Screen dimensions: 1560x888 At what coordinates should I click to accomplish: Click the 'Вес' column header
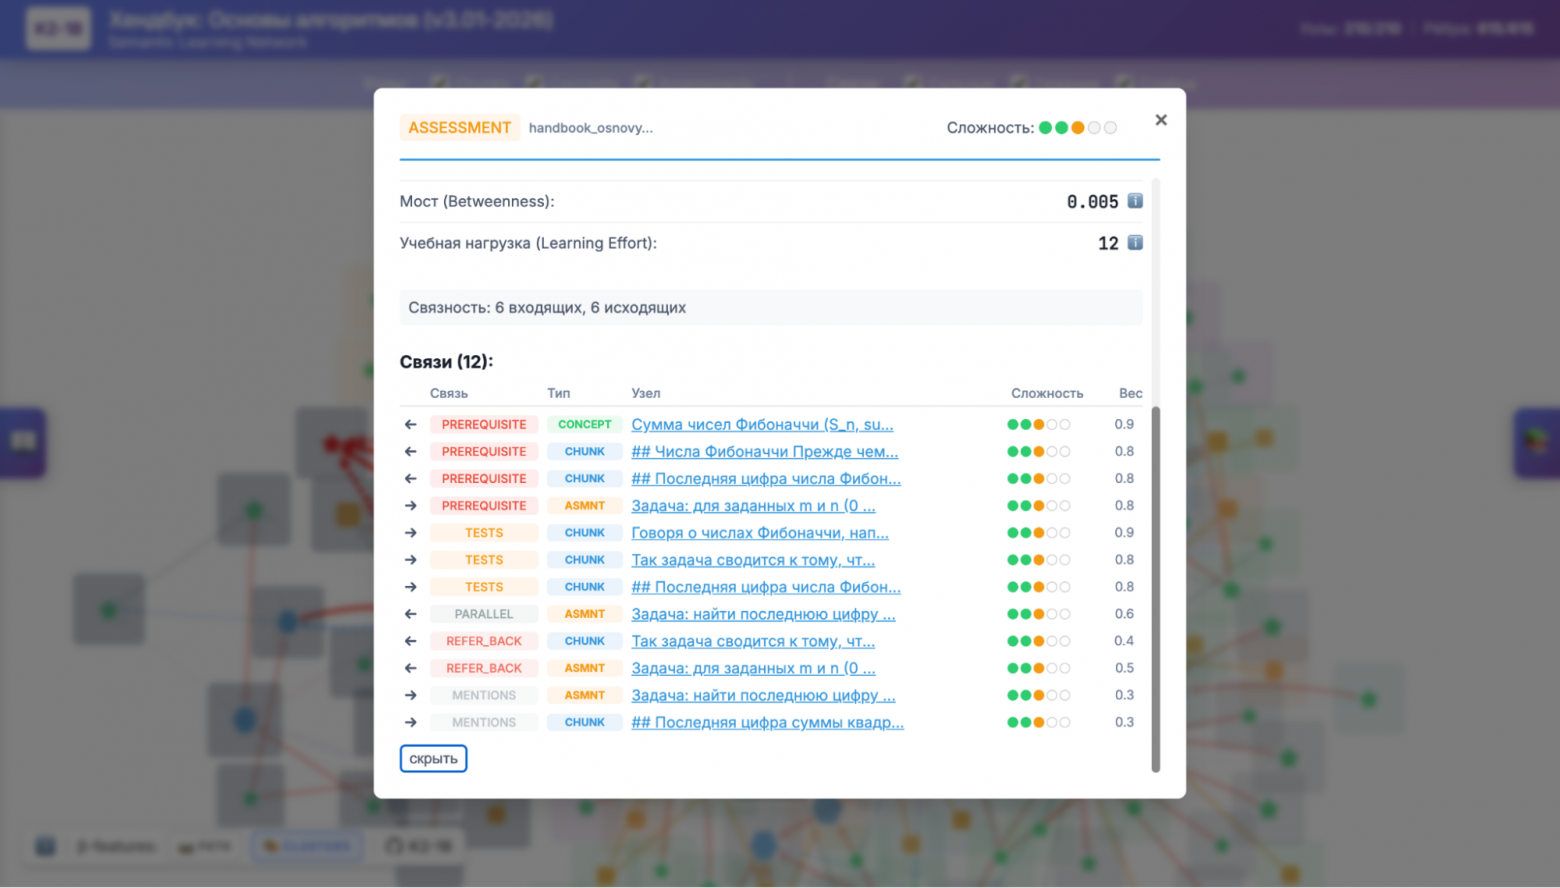click(x=1129, y=393)
